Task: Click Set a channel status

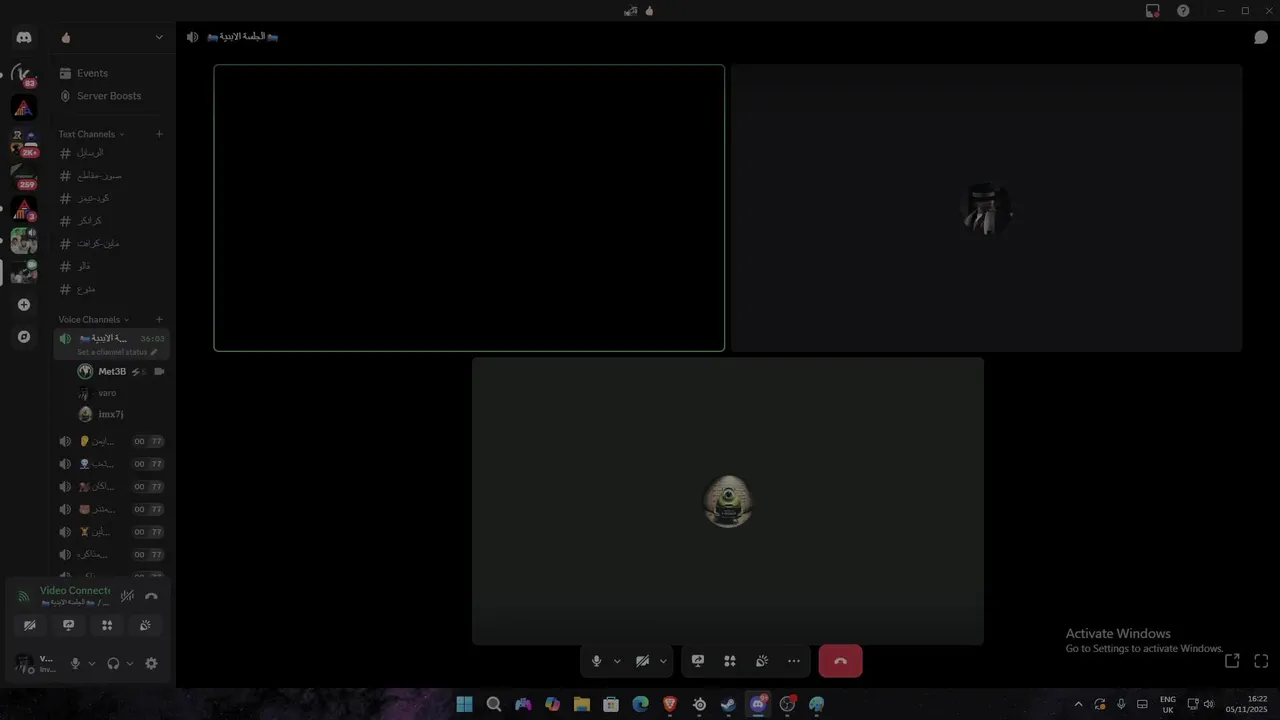Action: (117, 352)
